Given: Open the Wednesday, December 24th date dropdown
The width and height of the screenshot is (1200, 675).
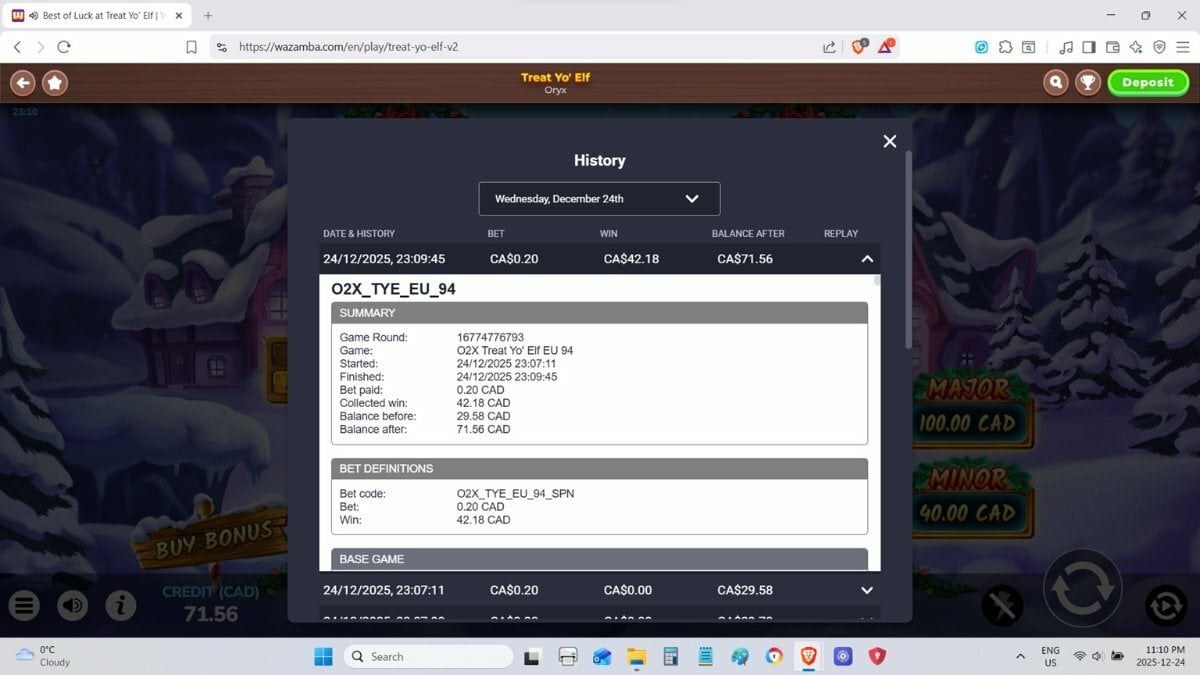Looking at the screenshot, I should coord(599,199).
